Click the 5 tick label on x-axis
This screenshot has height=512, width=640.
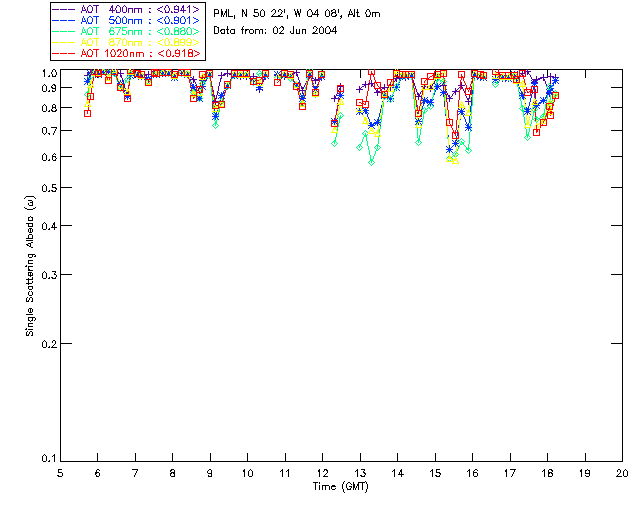pos(60,473)
